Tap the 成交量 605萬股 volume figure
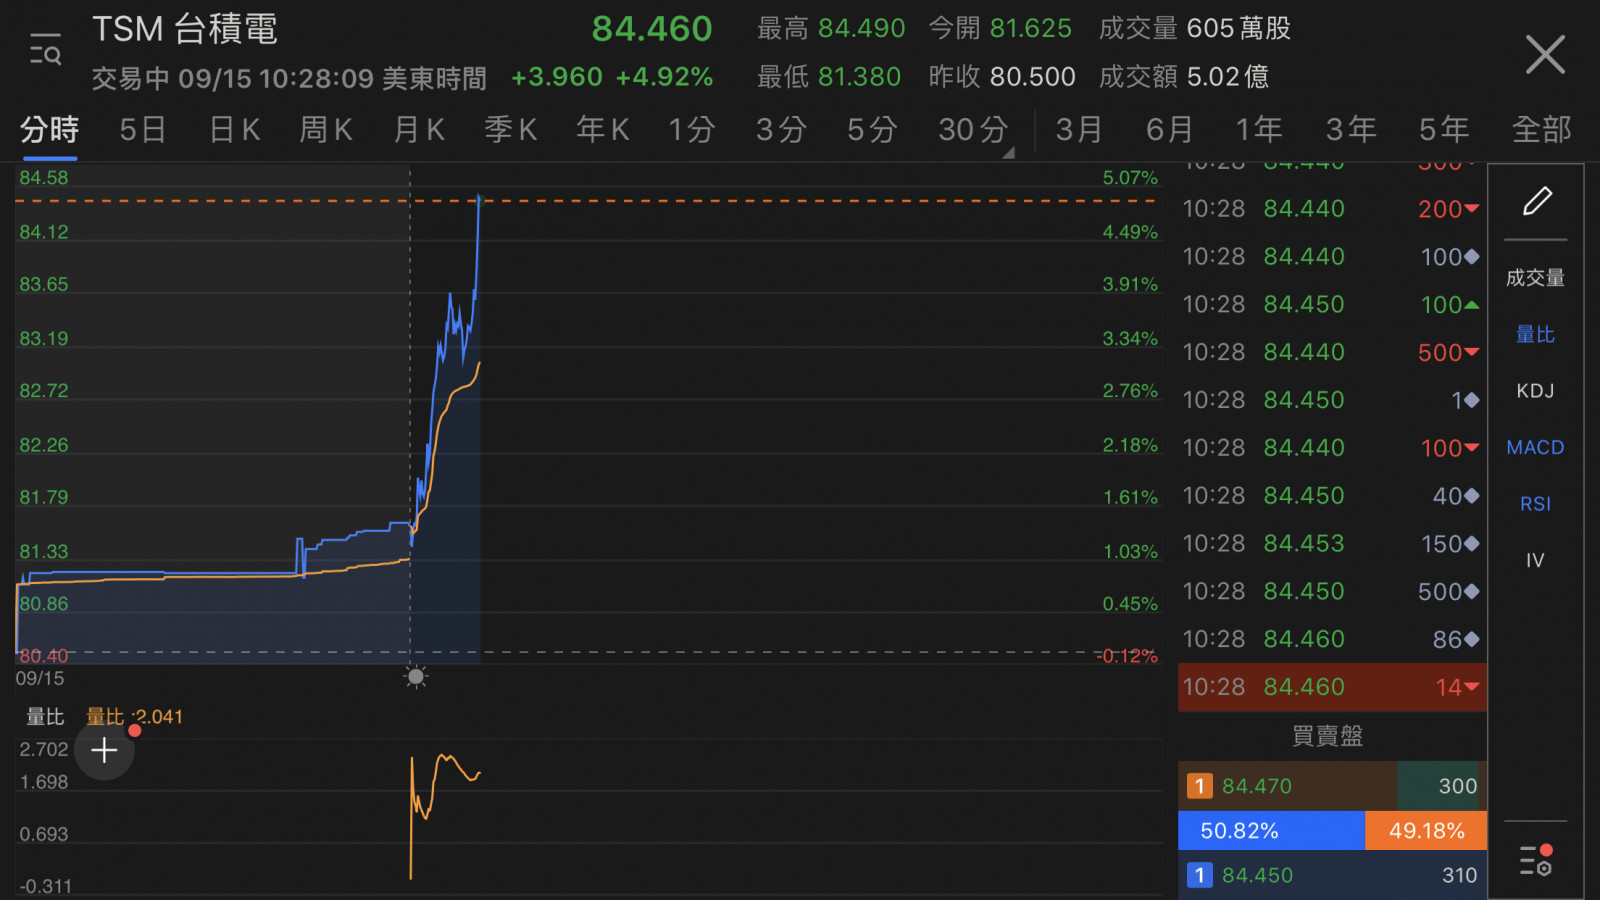 point(1195,29)
